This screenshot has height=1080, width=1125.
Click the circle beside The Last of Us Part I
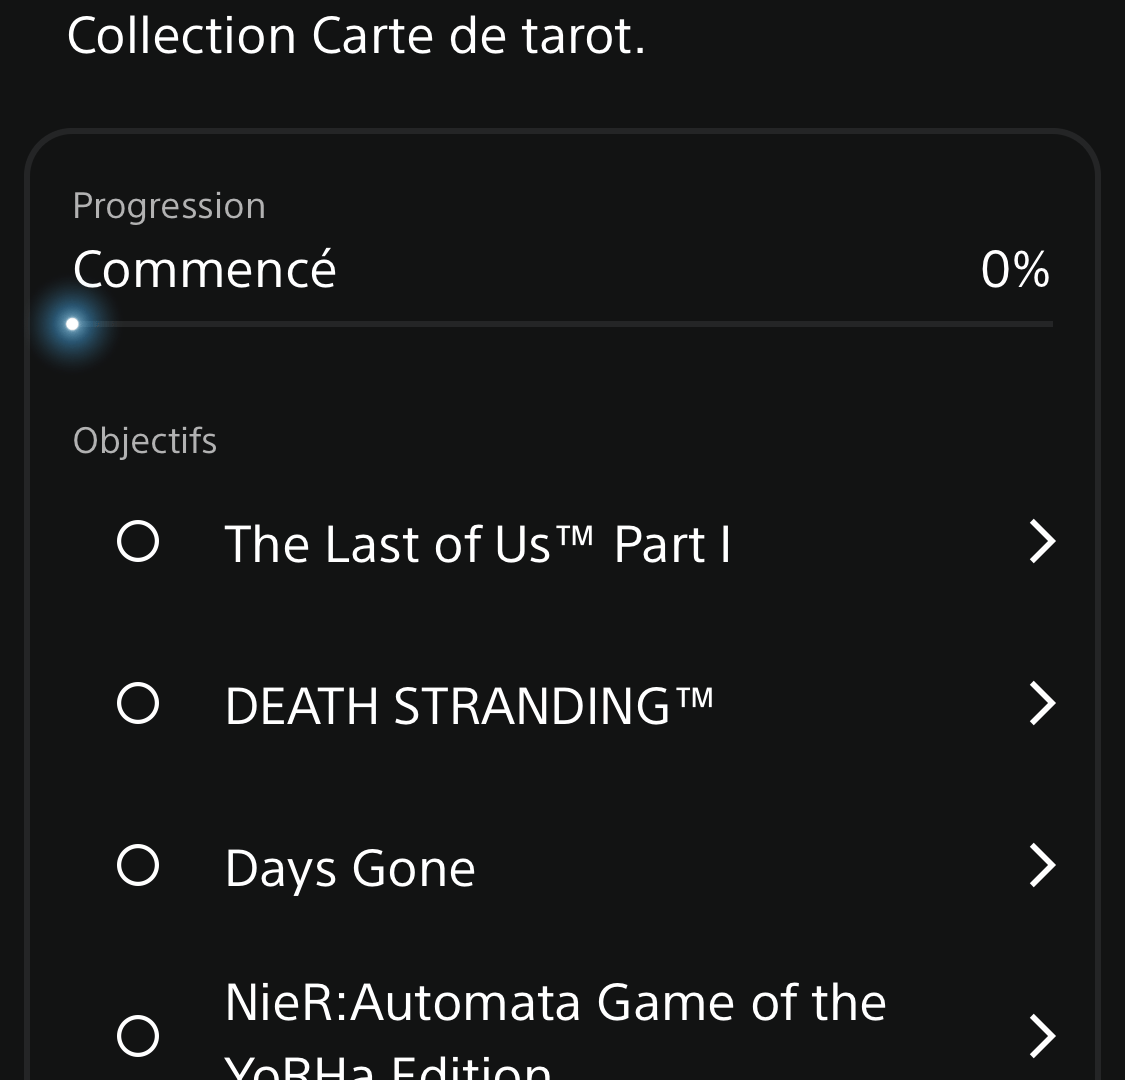tap(138, 541)
